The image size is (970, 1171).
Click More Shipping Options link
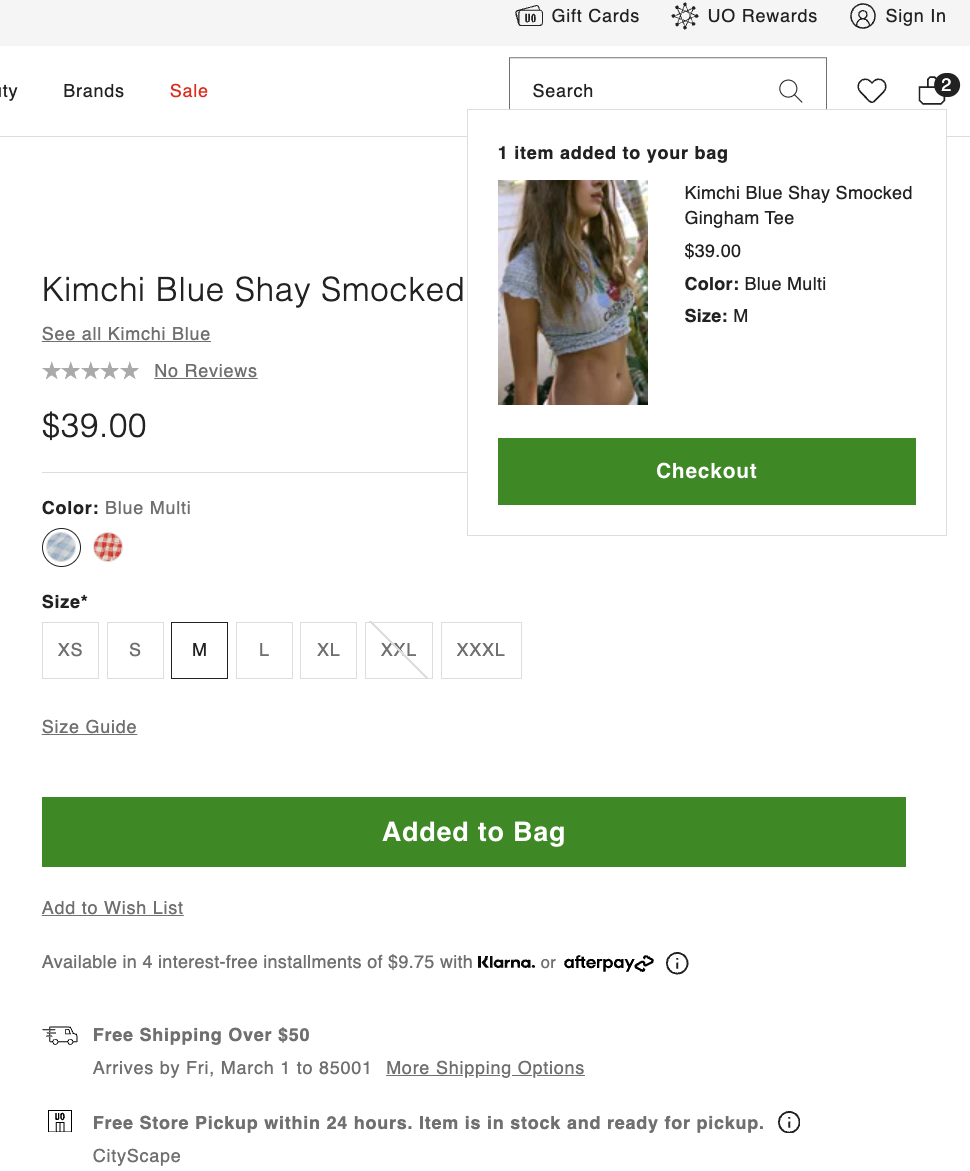click(485, 1067)
